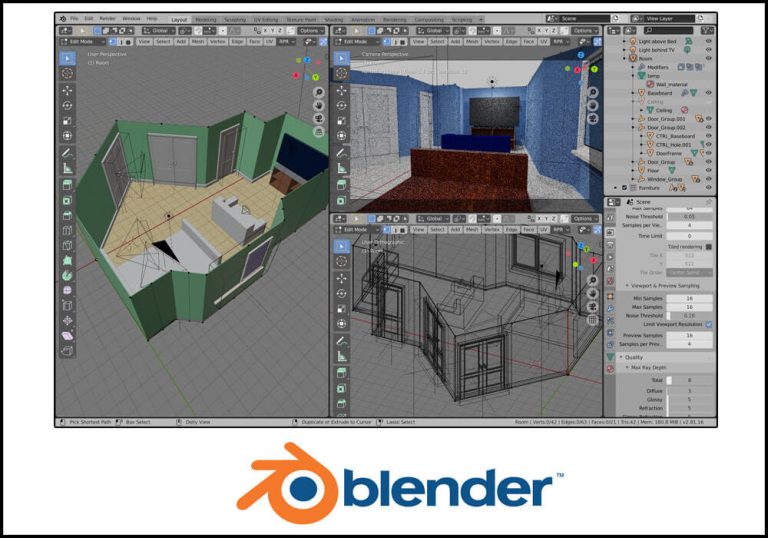
Task: Expand the Door_Group.001 tree row
Action: 633,119
